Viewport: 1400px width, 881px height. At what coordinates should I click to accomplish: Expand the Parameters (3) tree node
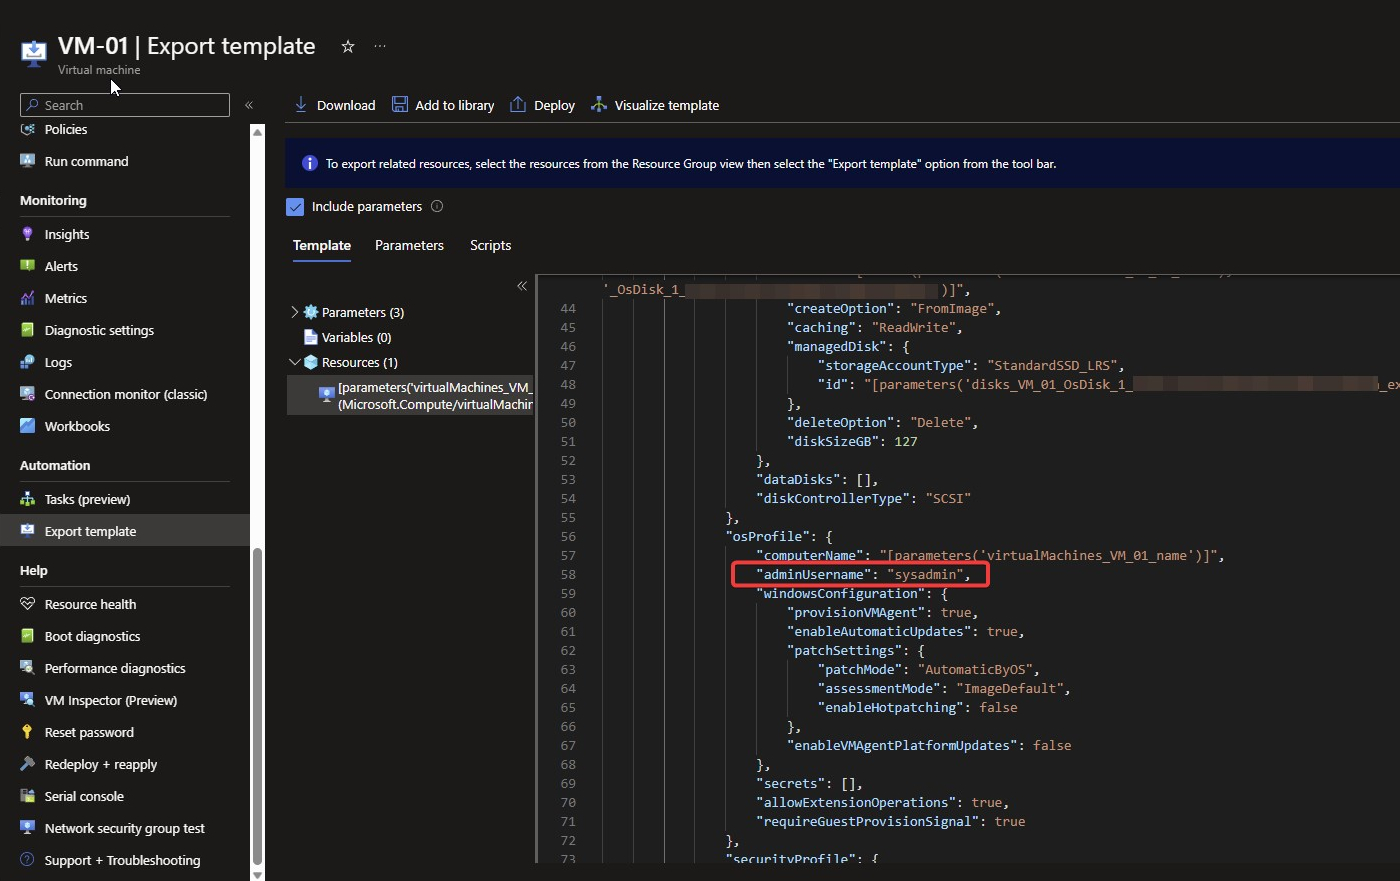(295, 313)
